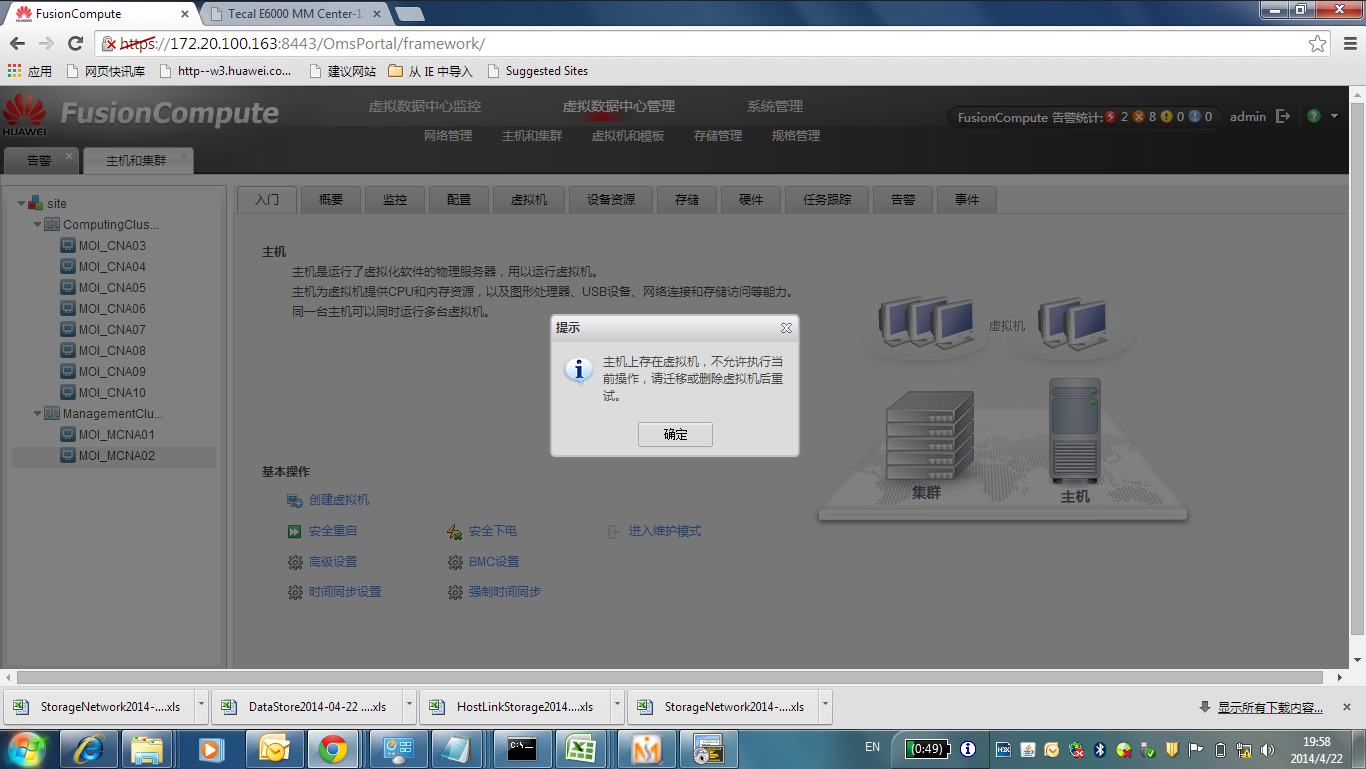Open the 事件 tab
This screenshot has height=769, width=1366.
click(967, 200)
